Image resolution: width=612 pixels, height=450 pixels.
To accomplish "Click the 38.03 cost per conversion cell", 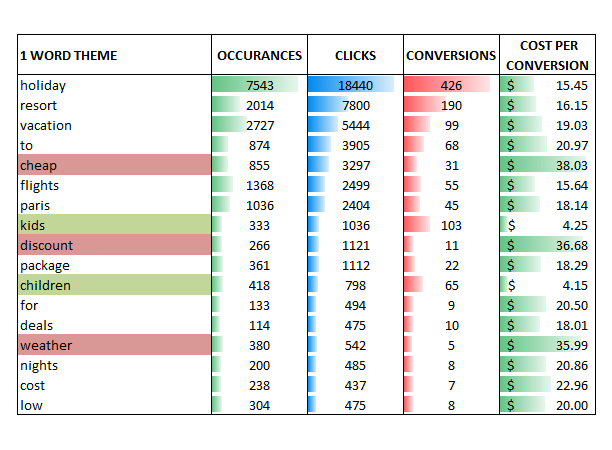I will pyautogui.click(x=548, y=165).
